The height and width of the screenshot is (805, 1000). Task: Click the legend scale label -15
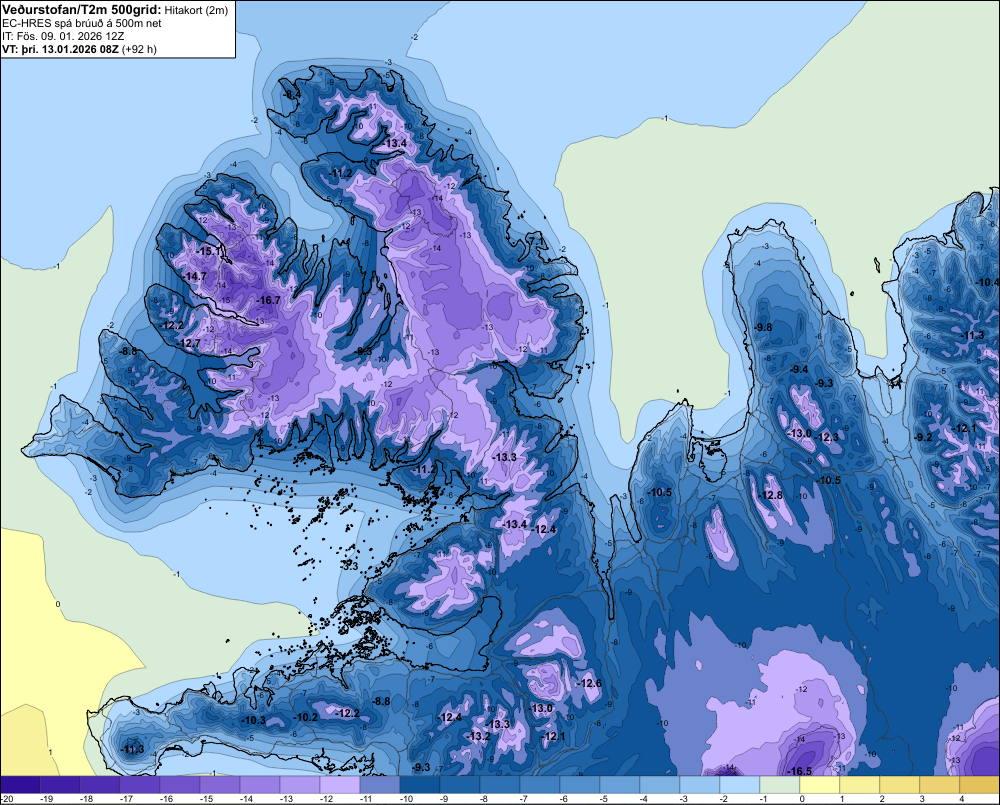[x=206, y=799]
